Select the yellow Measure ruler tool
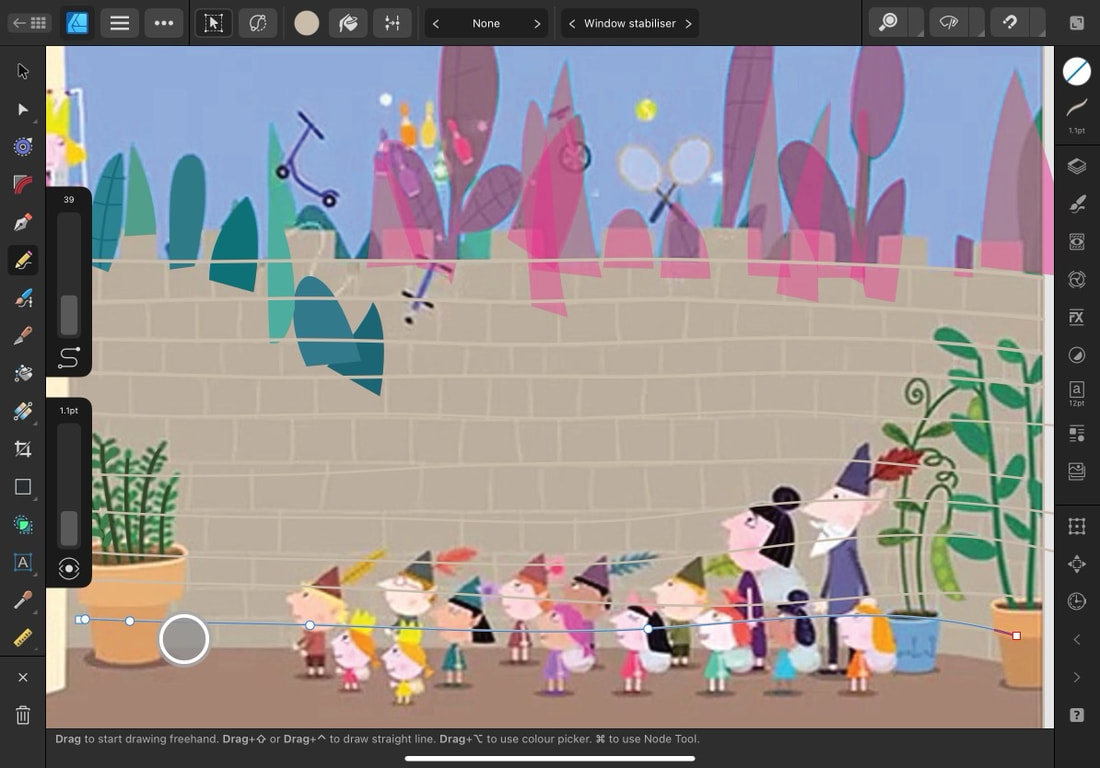 pos(22,638)
